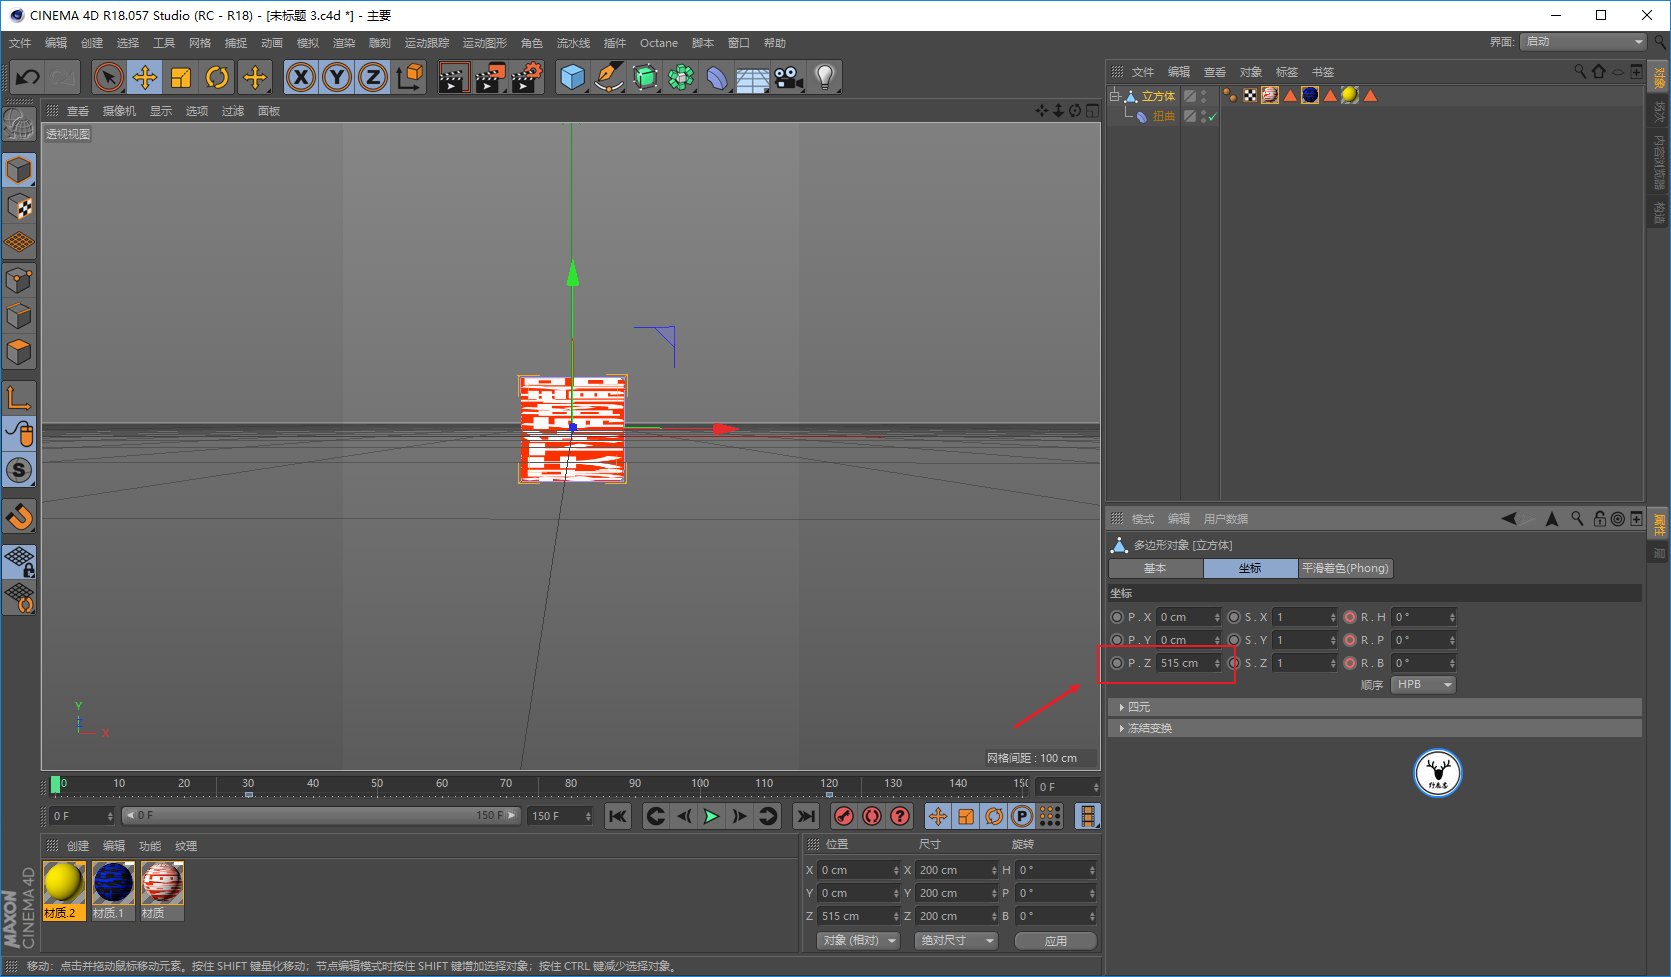Collapse the 立方体 tree node

pyautogui.click(x=1114, y=96)
